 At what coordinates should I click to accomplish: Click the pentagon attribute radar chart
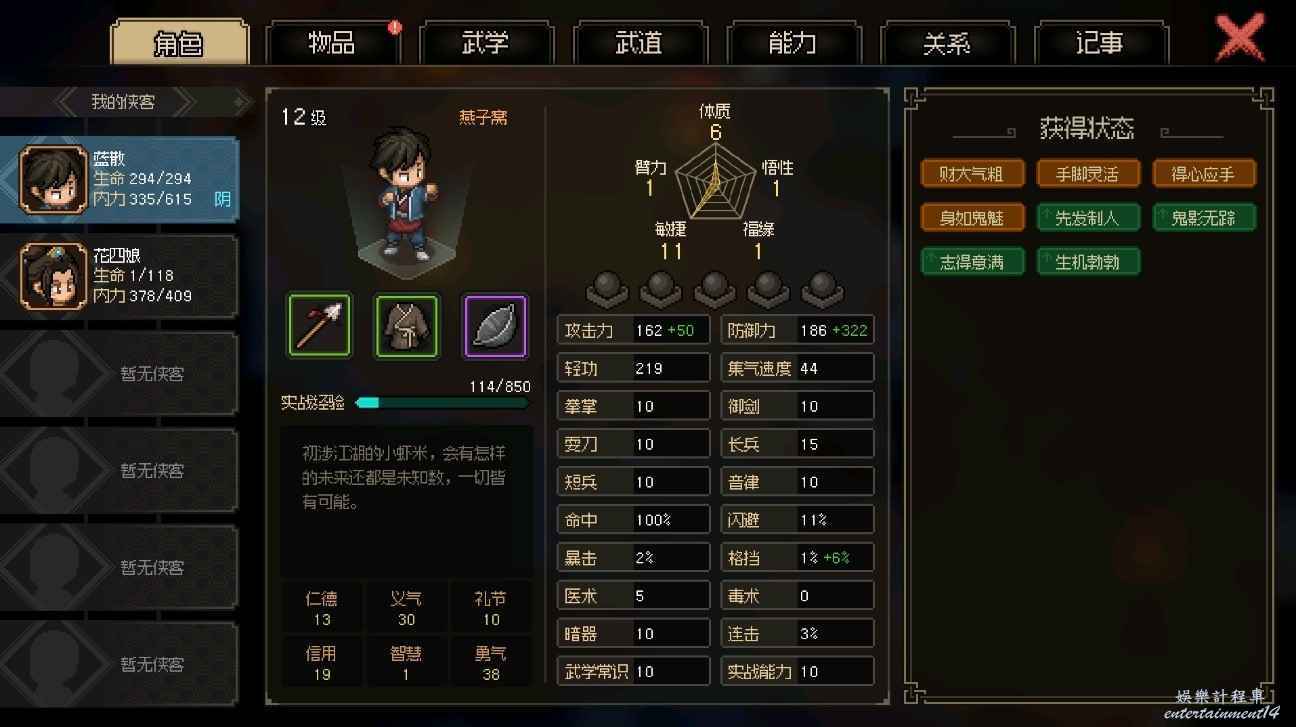click(714, 182)
